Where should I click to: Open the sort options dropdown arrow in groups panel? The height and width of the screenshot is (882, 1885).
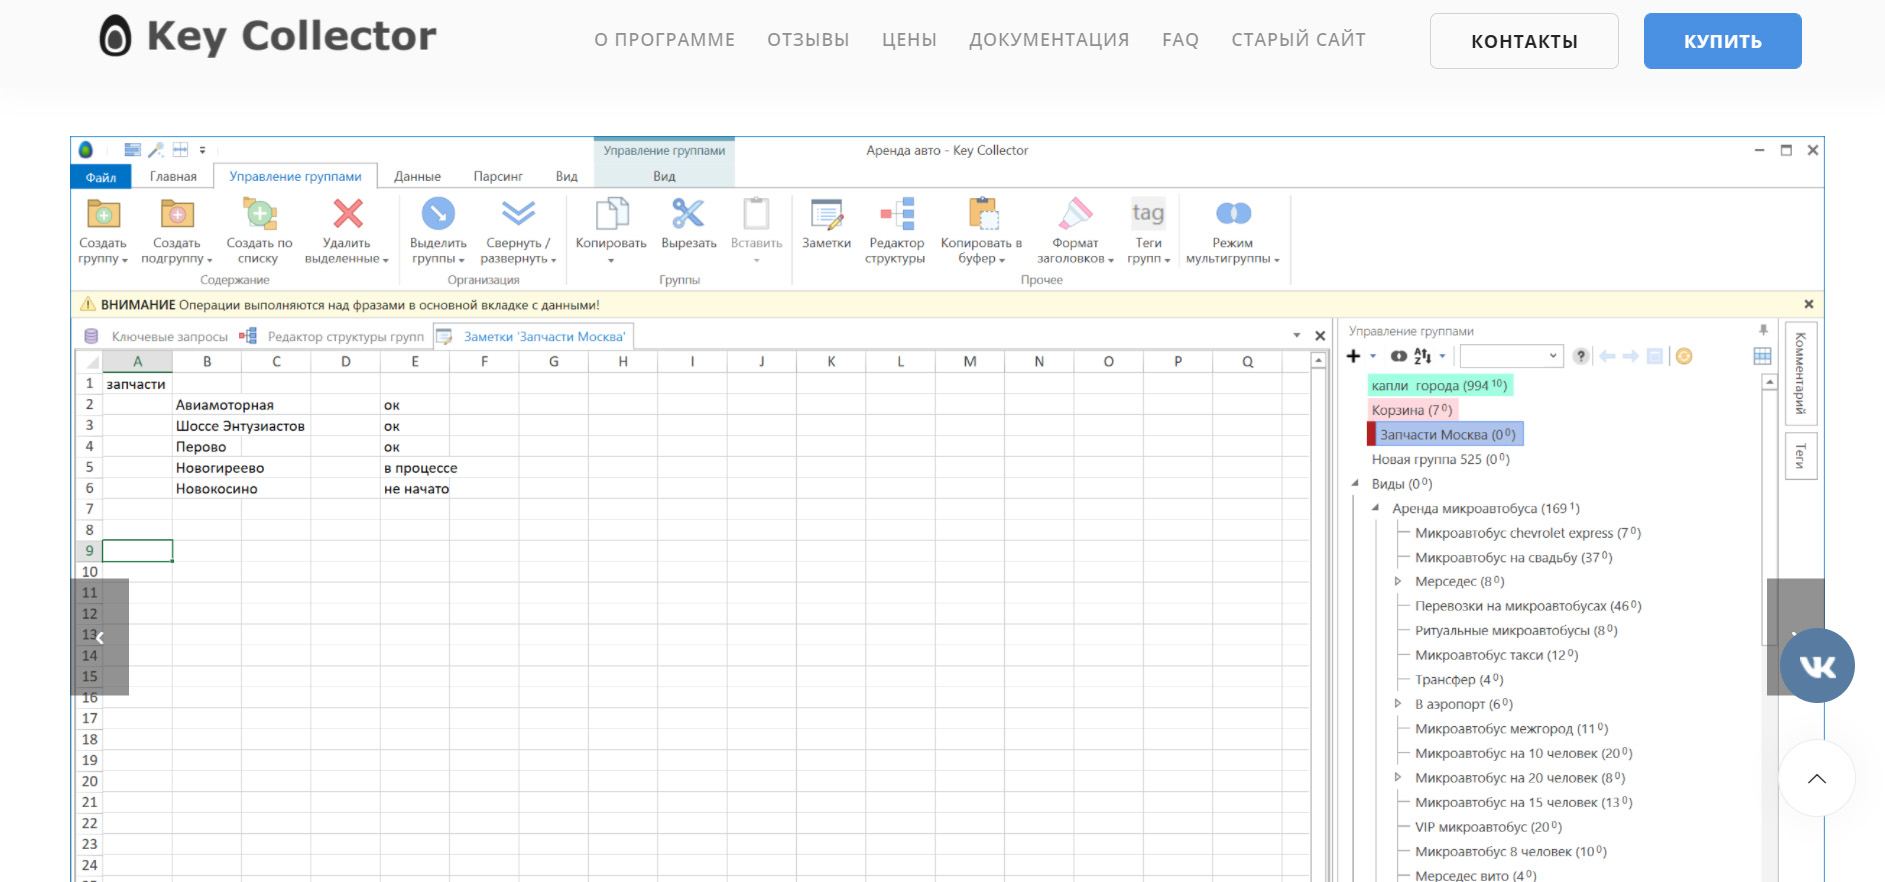point(1442,356)
